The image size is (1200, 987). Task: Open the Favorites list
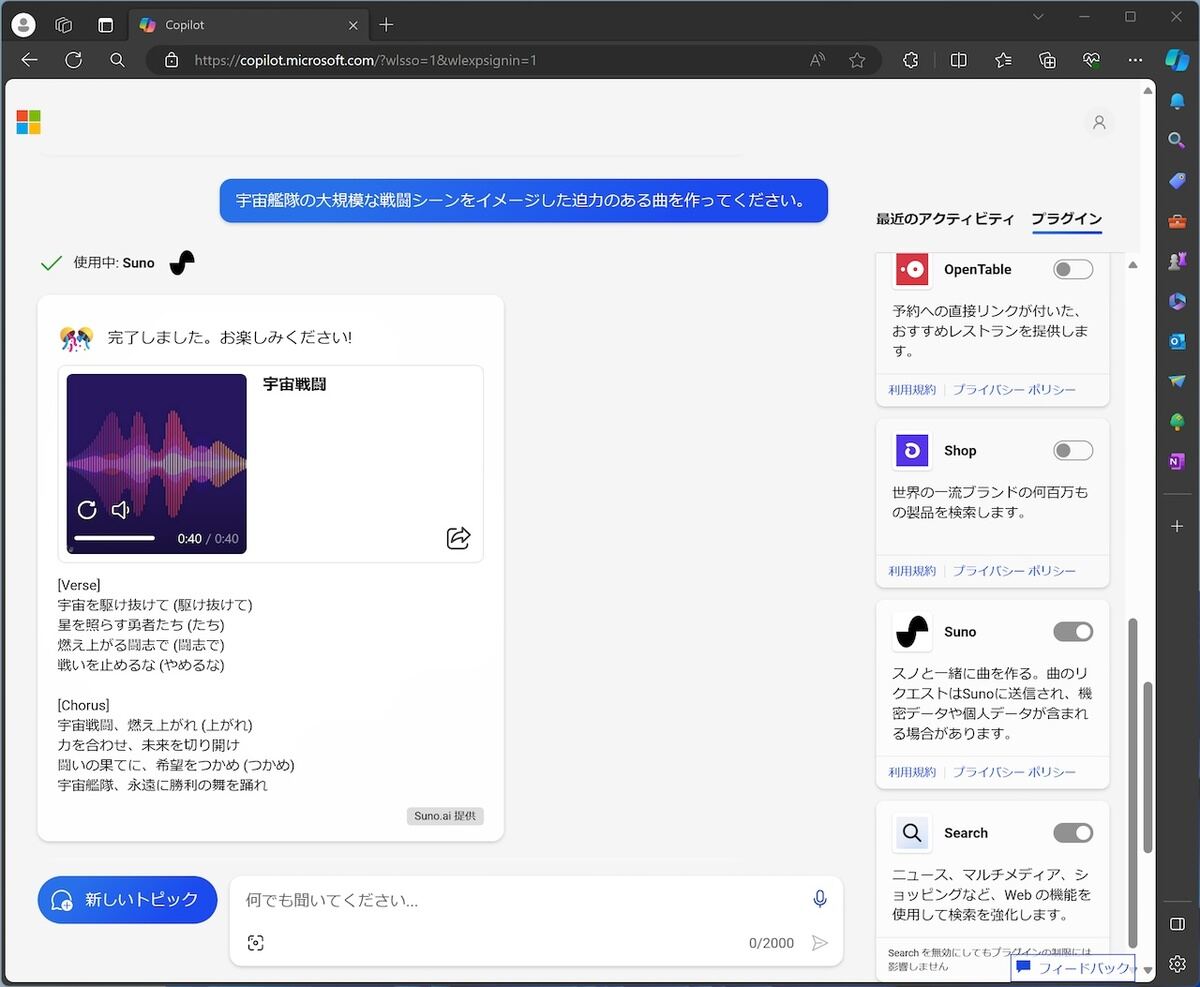[x=1003, y=60]
